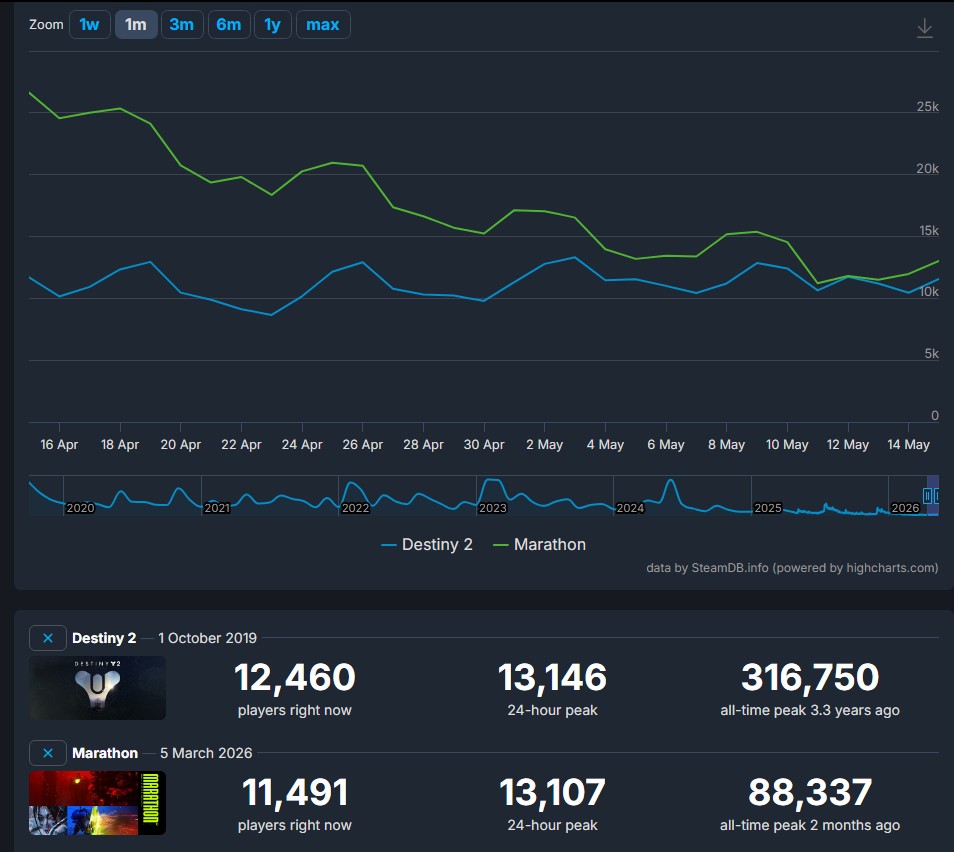Set chart zoom to 1y
The width and height of the screenshot is (954, 852).
click(x=273, y=25)
